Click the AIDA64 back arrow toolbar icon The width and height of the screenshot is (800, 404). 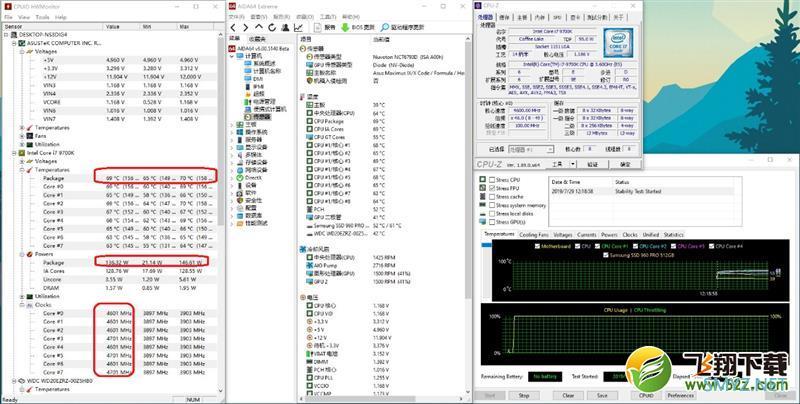pos(233,28)
